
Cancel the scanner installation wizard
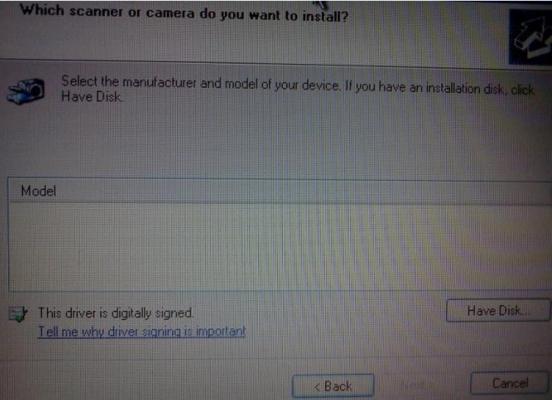pyautogui.click(x=510, y=383)
